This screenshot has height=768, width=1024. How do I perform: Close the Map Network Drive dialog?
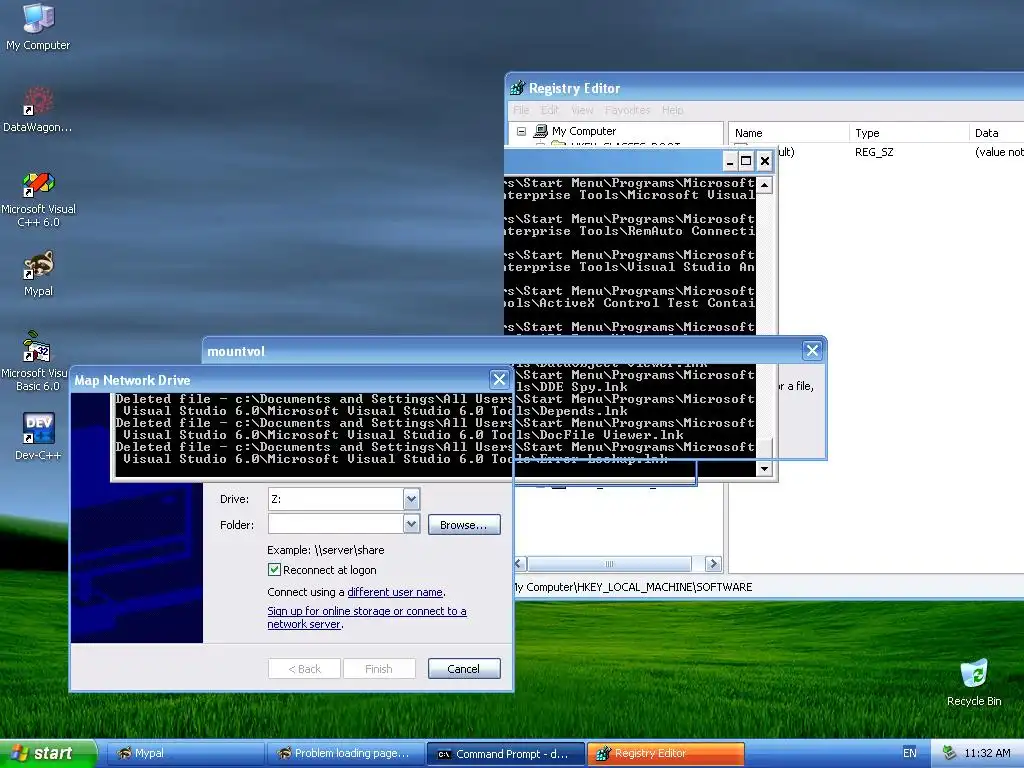tap(499, 379)
